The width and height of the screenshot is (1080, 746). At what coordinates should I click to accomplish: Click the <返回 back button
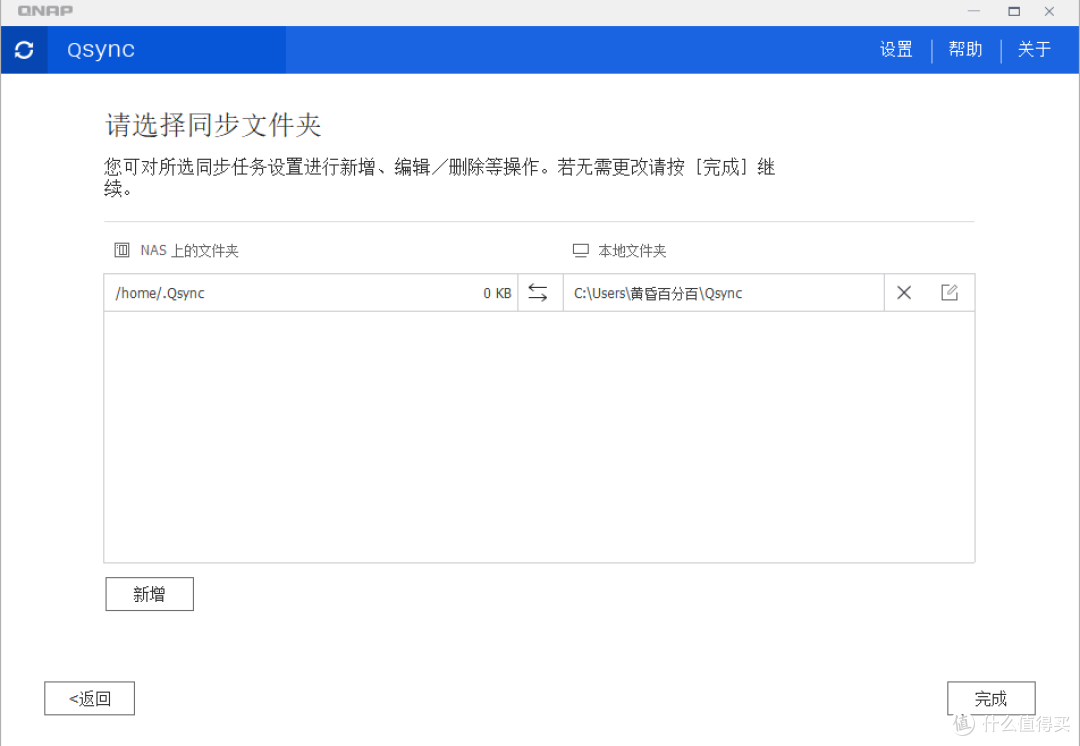(90, 698)
